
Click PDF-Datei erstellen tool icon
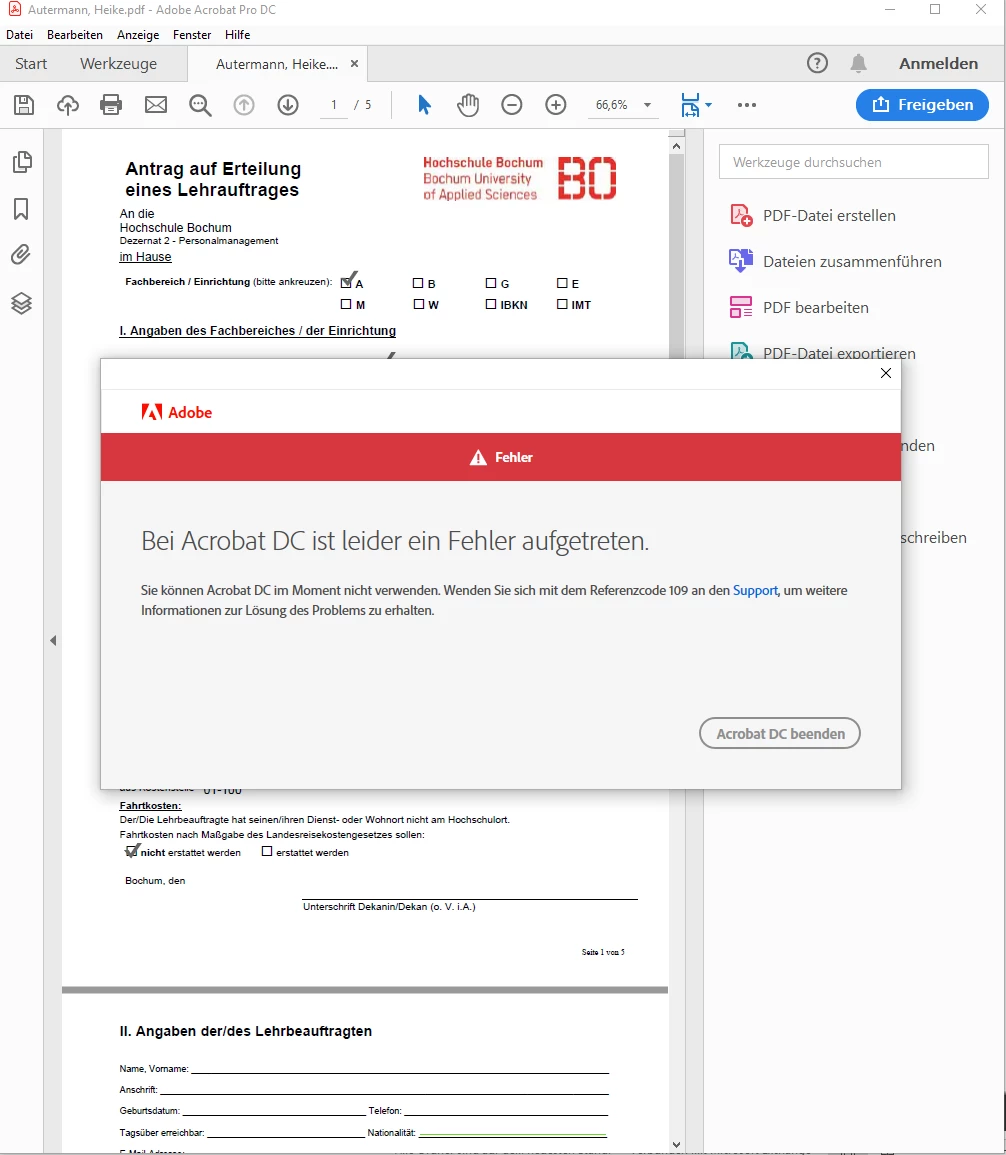741,216
